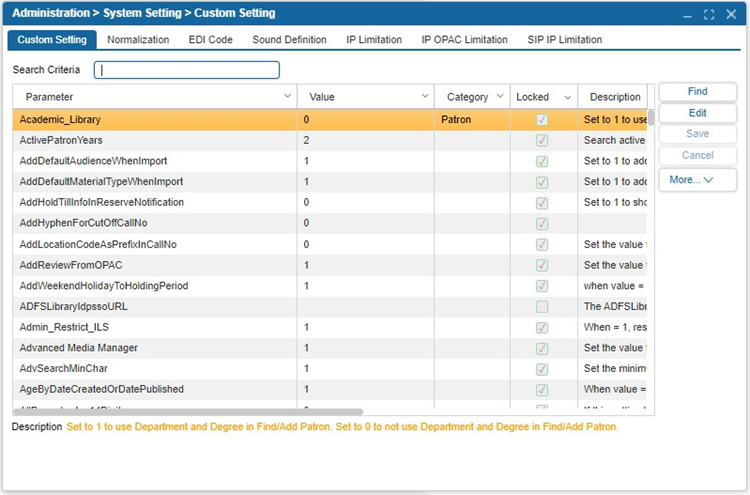Open the Value column filter dropdown
Viewport: 750px width, 495px height.
coord(423,97)
